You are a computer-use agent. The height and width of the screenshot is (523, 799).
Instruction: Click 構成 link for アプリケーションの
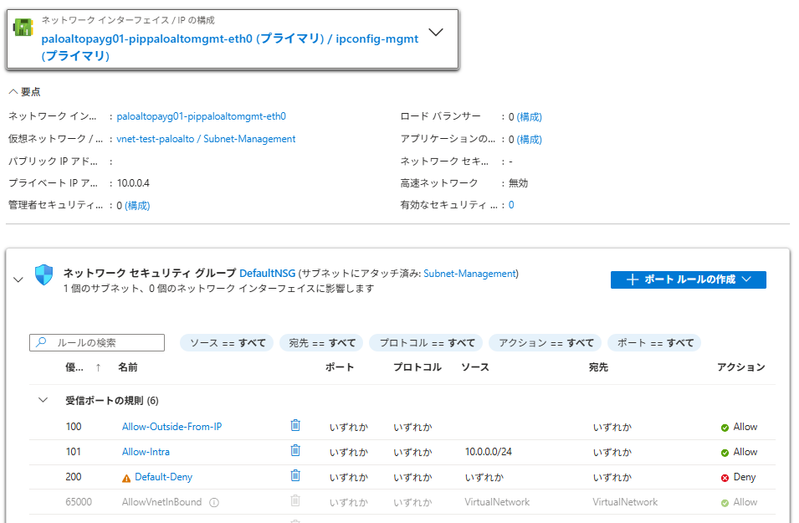pyautogui.click(x=529, y=139)
